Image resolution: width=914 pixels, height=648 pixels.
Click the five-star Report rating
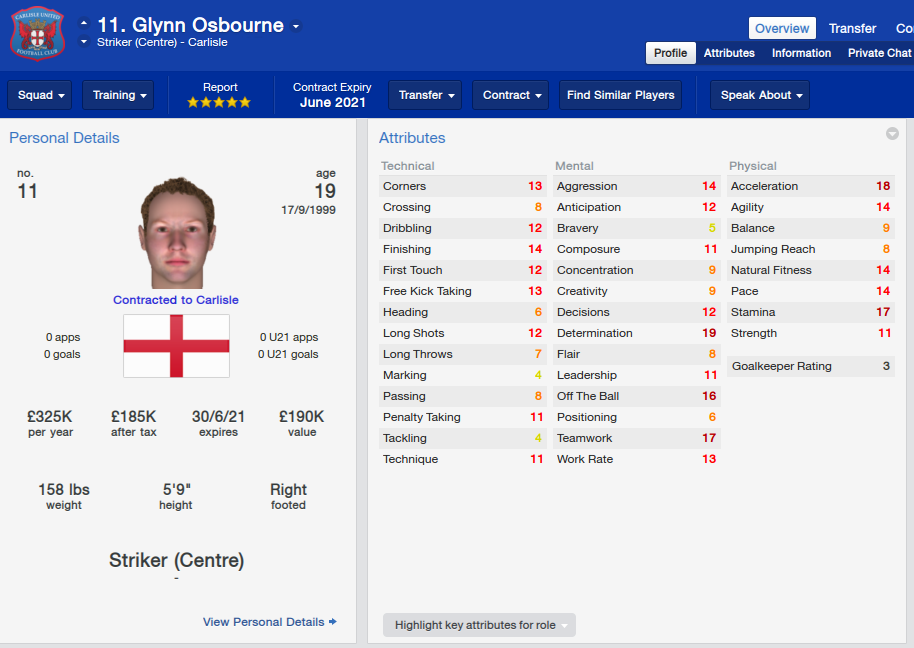tap(219, 103)
